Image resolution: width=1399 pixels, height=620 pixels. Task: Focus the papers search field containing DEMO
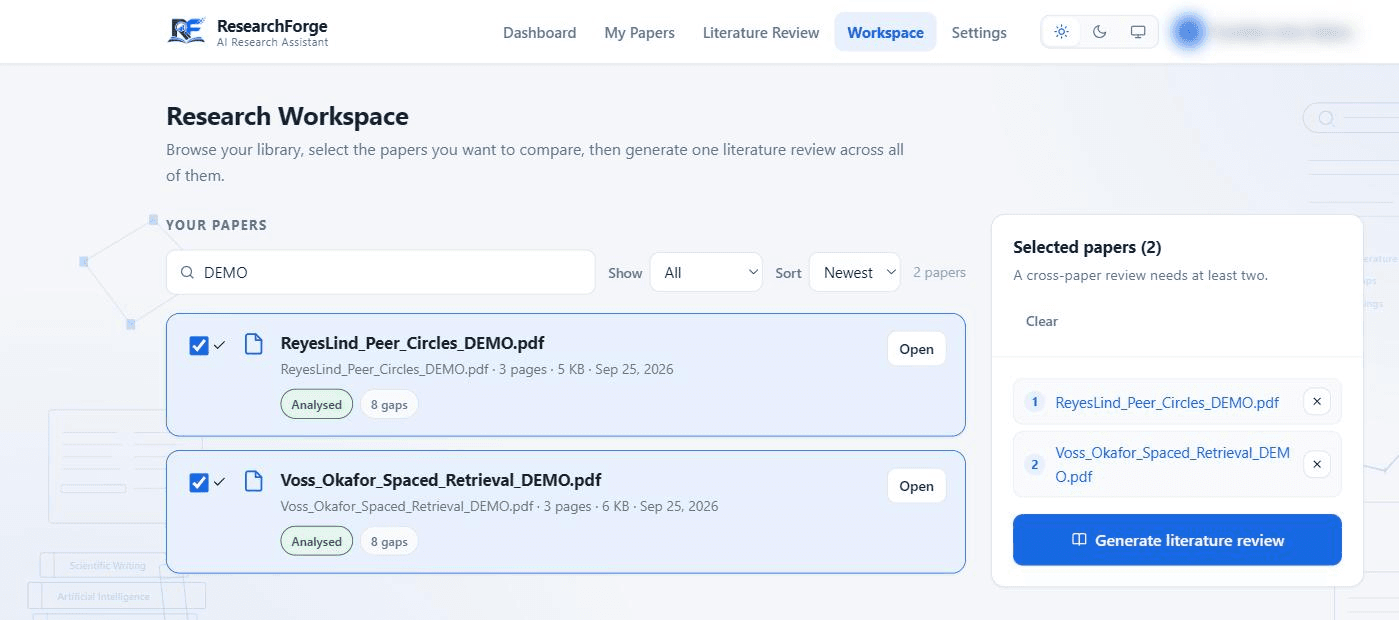pos(380,272)
